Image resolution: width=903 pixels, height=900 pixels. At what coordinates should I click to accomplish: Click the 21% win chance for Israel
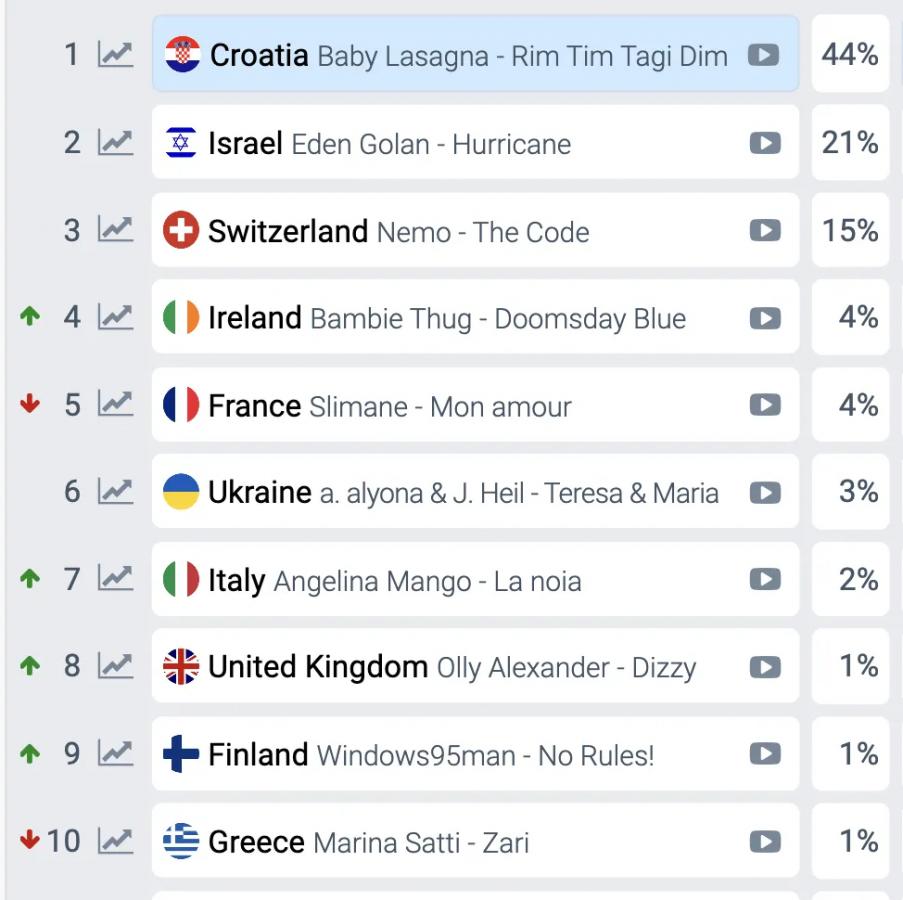point(850,143)
